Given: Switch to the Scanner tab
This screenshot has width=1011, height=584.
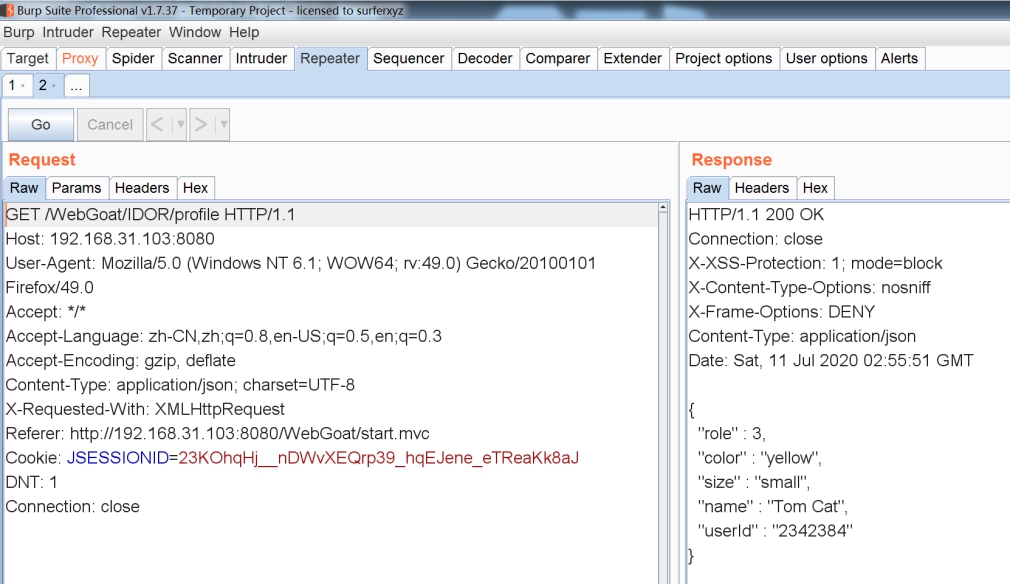Looking at the screenshot, I should point(195,59).
